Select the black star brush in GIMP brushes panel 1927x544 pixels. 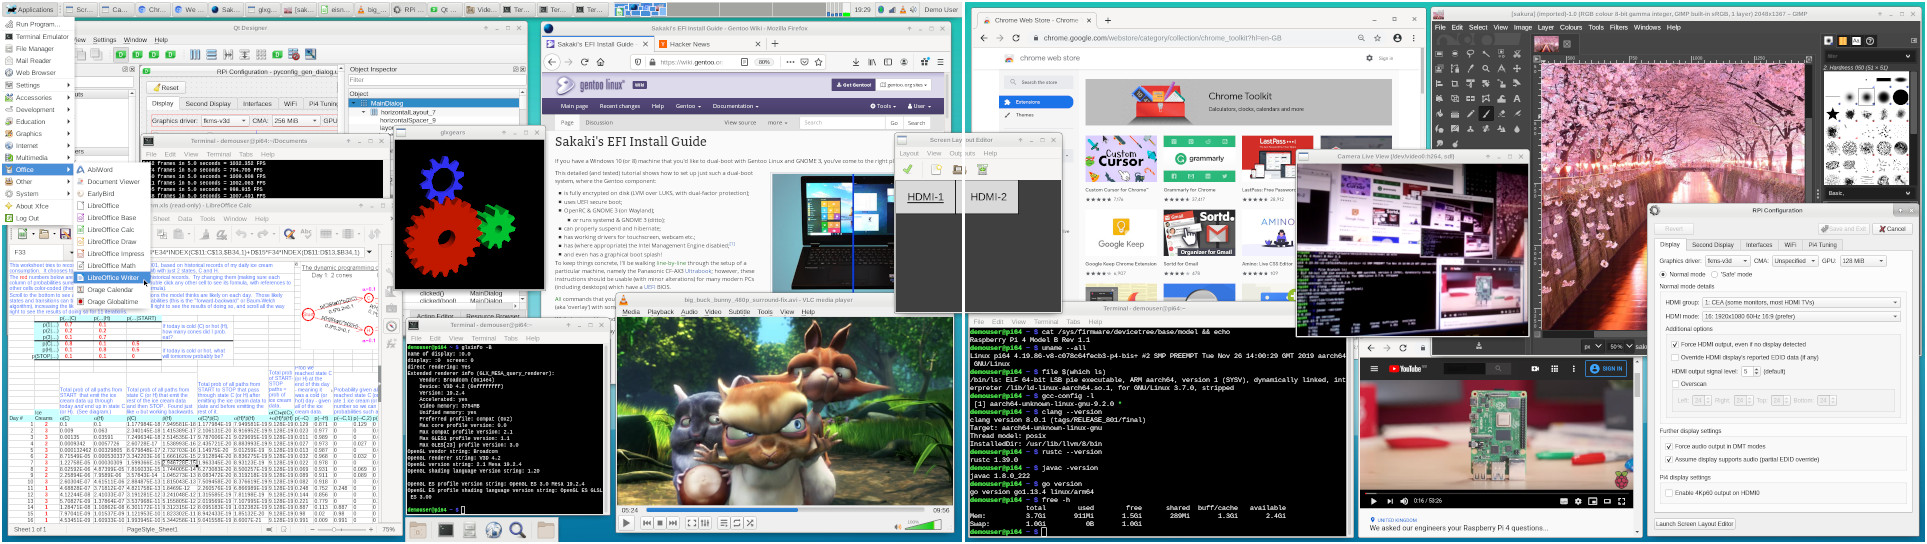(x=1833, y=114)
